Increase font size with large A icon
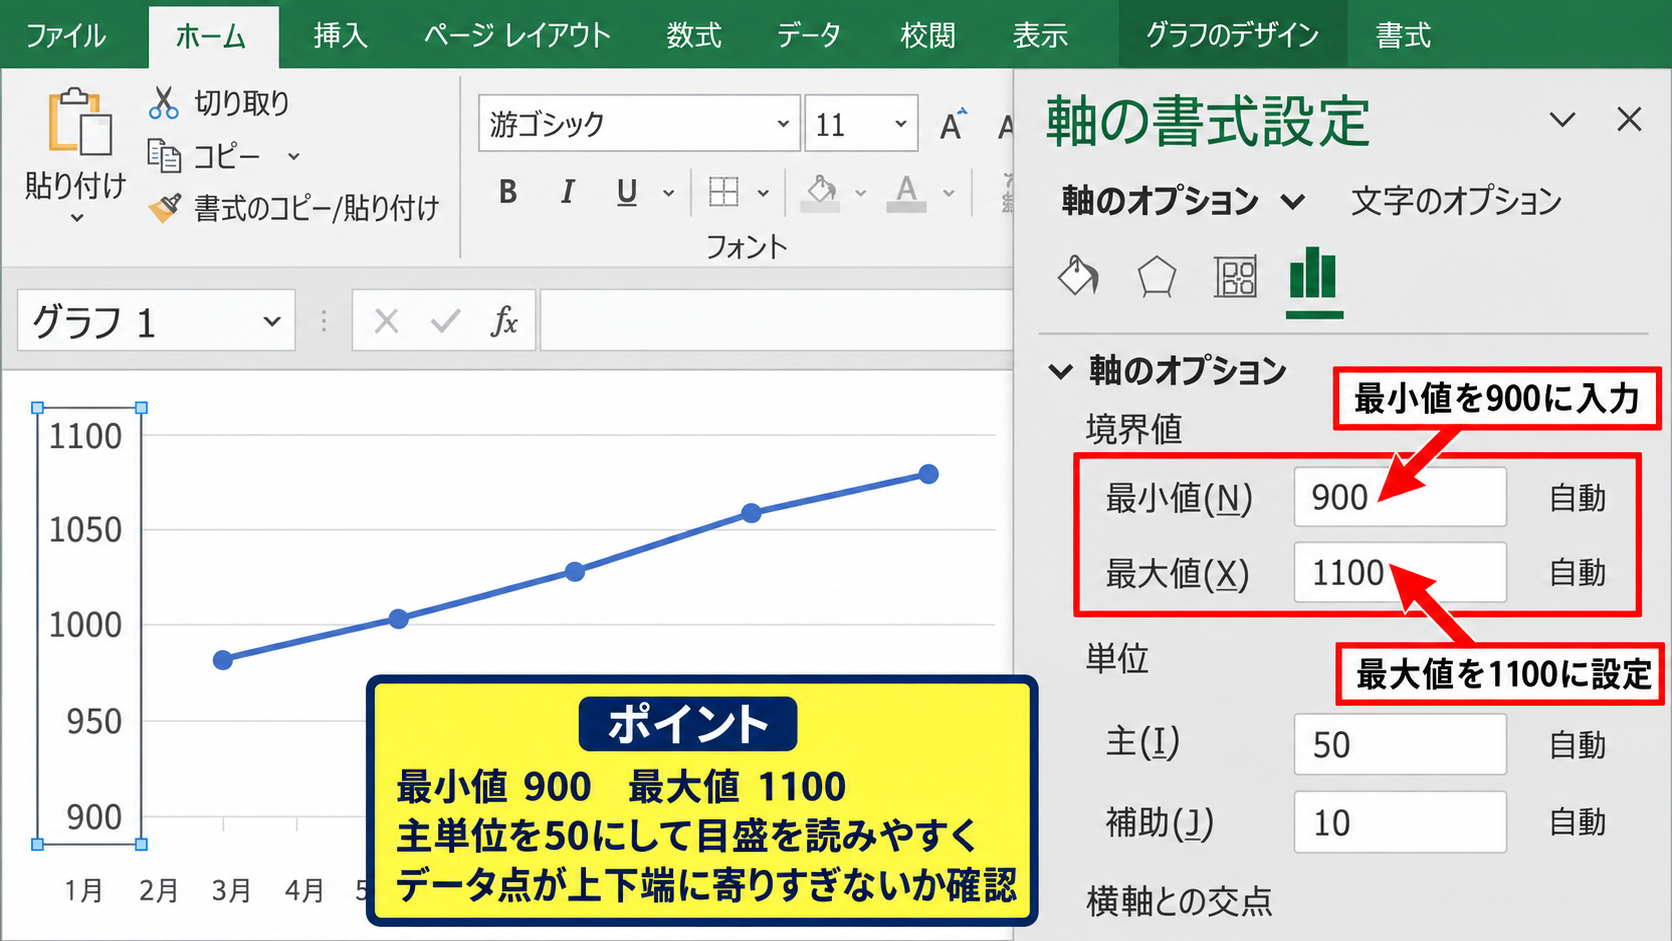 click(x=953, y=124)
